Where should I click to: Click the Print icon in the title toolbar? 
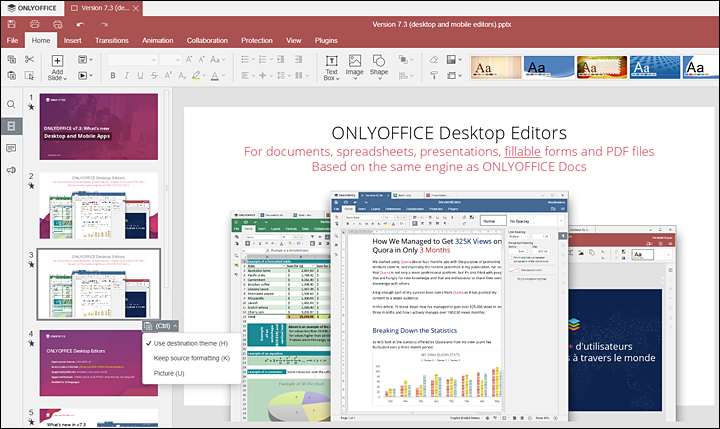point(34,24)
